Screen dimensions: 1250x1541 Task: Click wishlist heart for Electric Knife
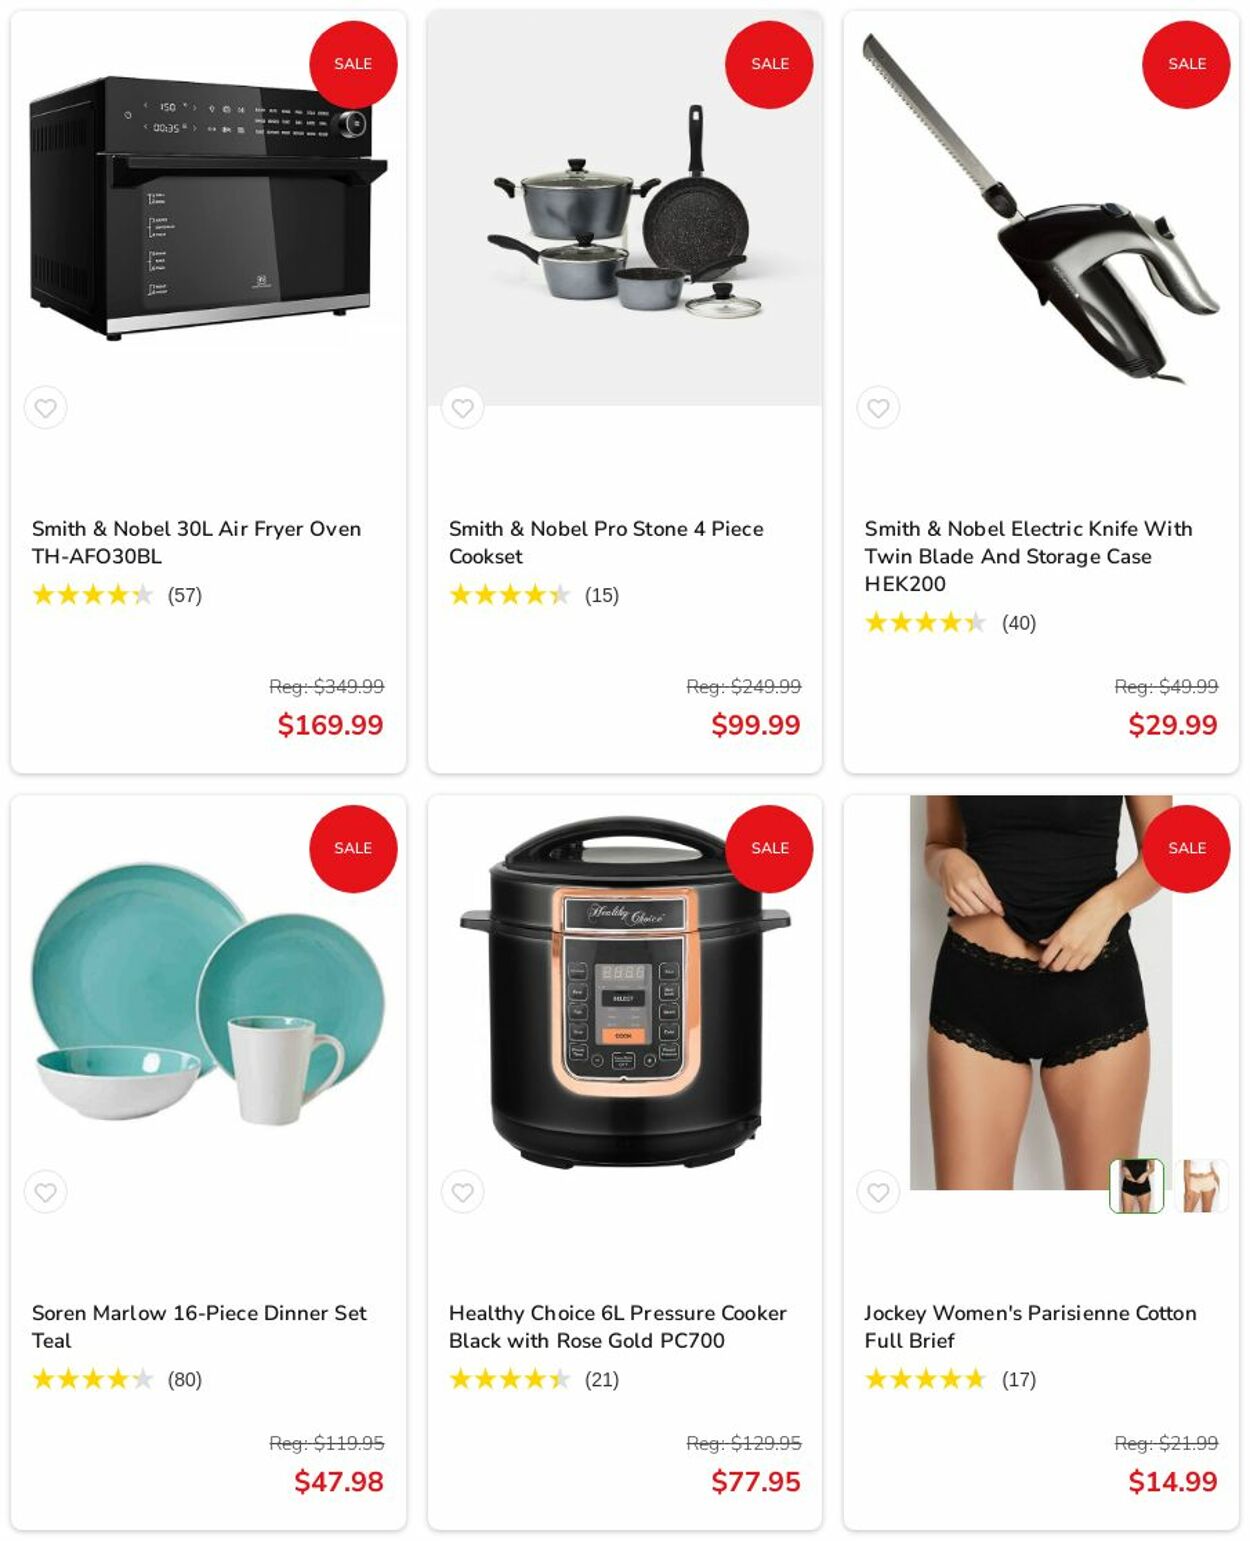[878, 408]
